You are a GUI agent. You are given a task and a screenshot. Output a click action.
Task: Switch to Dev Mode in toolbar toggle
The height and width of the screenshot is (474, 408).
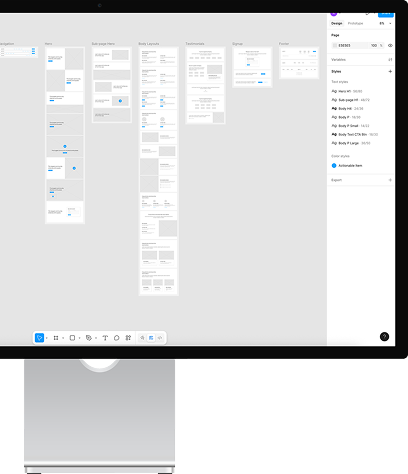(x=160, y=338)
